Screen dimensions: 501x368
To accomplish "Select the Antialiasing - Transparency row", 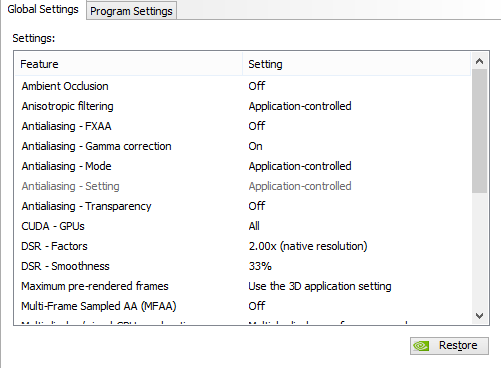I will click(x=243, y=206).
